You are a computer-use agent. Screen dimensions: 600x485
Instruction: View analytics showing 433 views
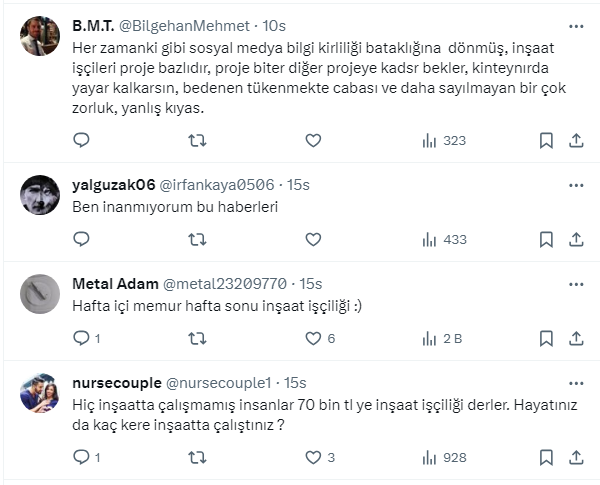[x=444, y=239]
